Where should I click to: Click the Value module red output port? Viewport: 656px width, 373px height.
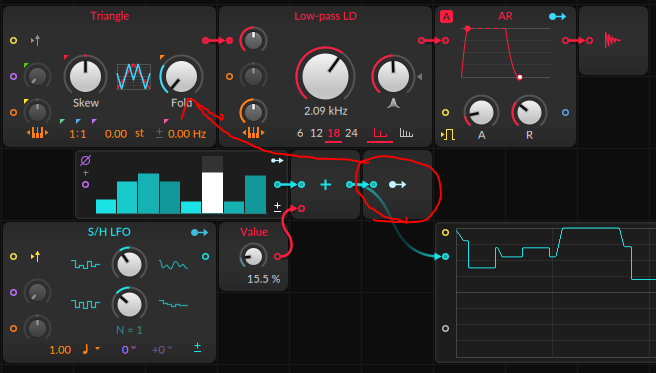[277, 256]
